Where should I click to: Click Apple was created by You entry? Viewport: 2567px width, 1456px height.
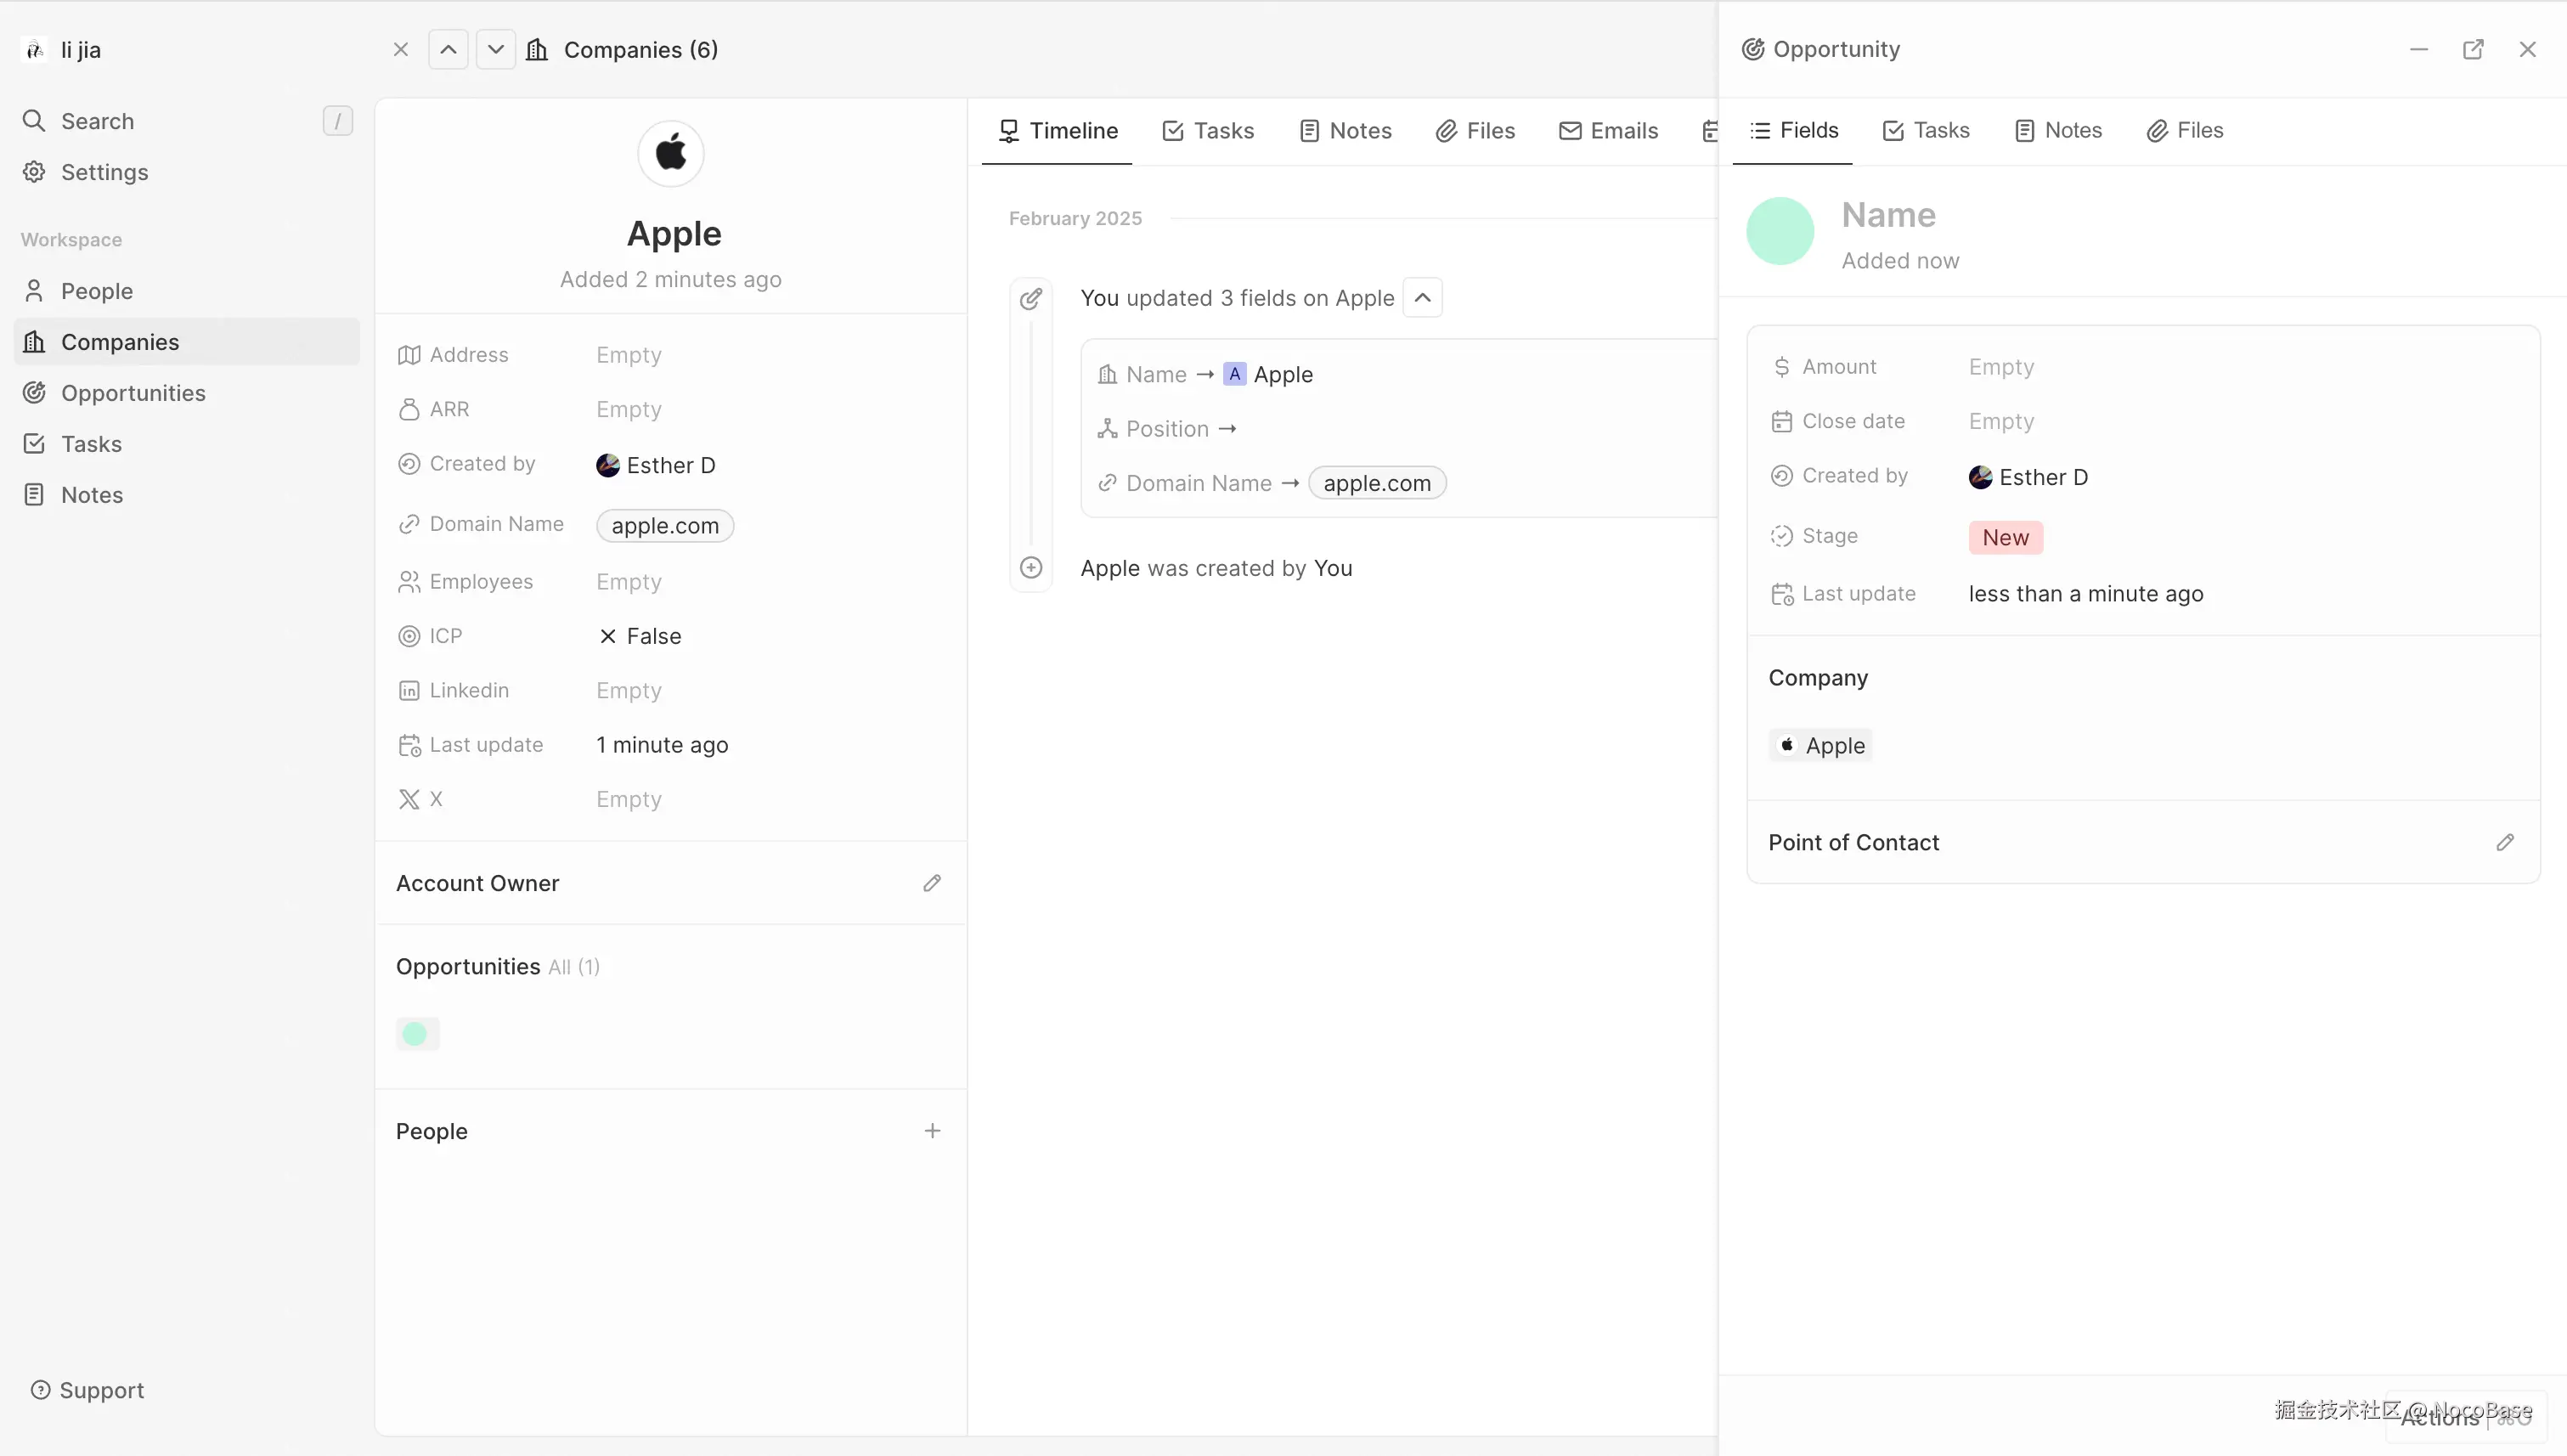point(1216,568)
